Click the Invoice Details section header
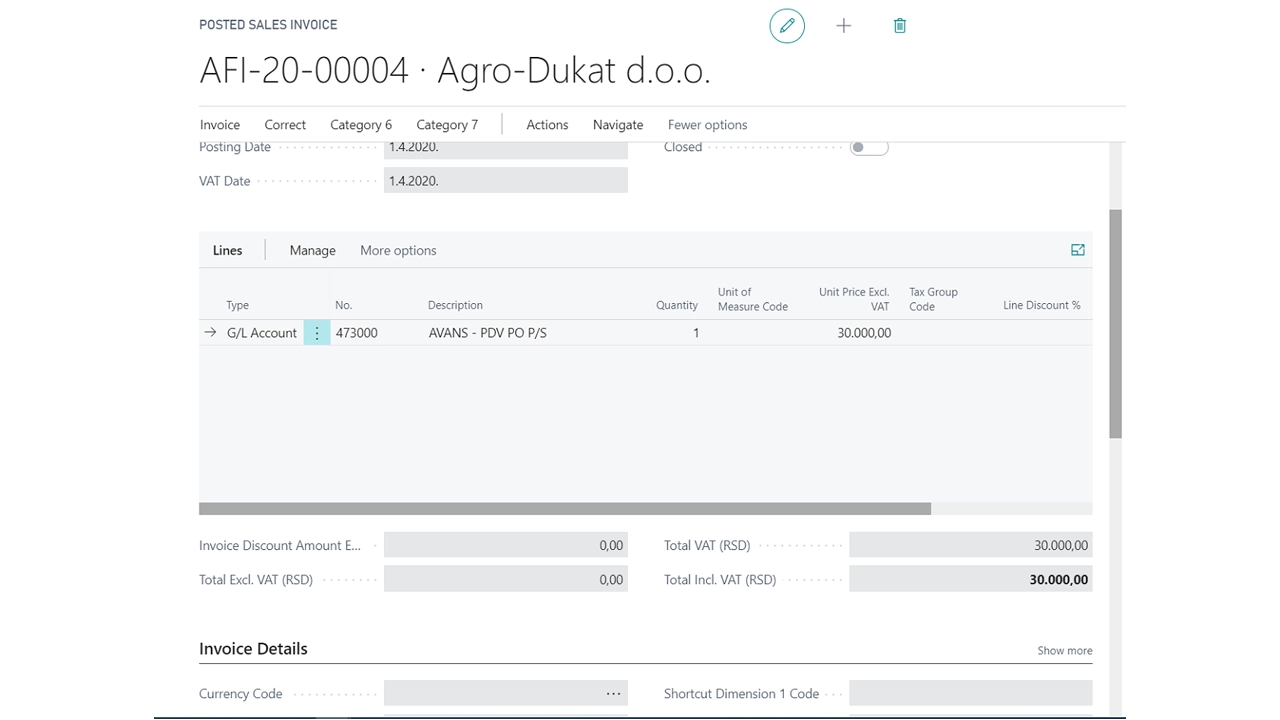The image size is (1280, 720). click(x=253, y=649)
